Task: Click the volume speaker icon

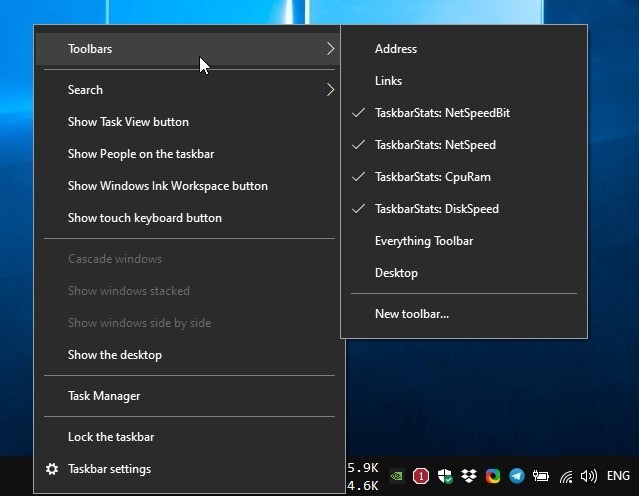Action: pyautogui.click(x=588, y=476)
